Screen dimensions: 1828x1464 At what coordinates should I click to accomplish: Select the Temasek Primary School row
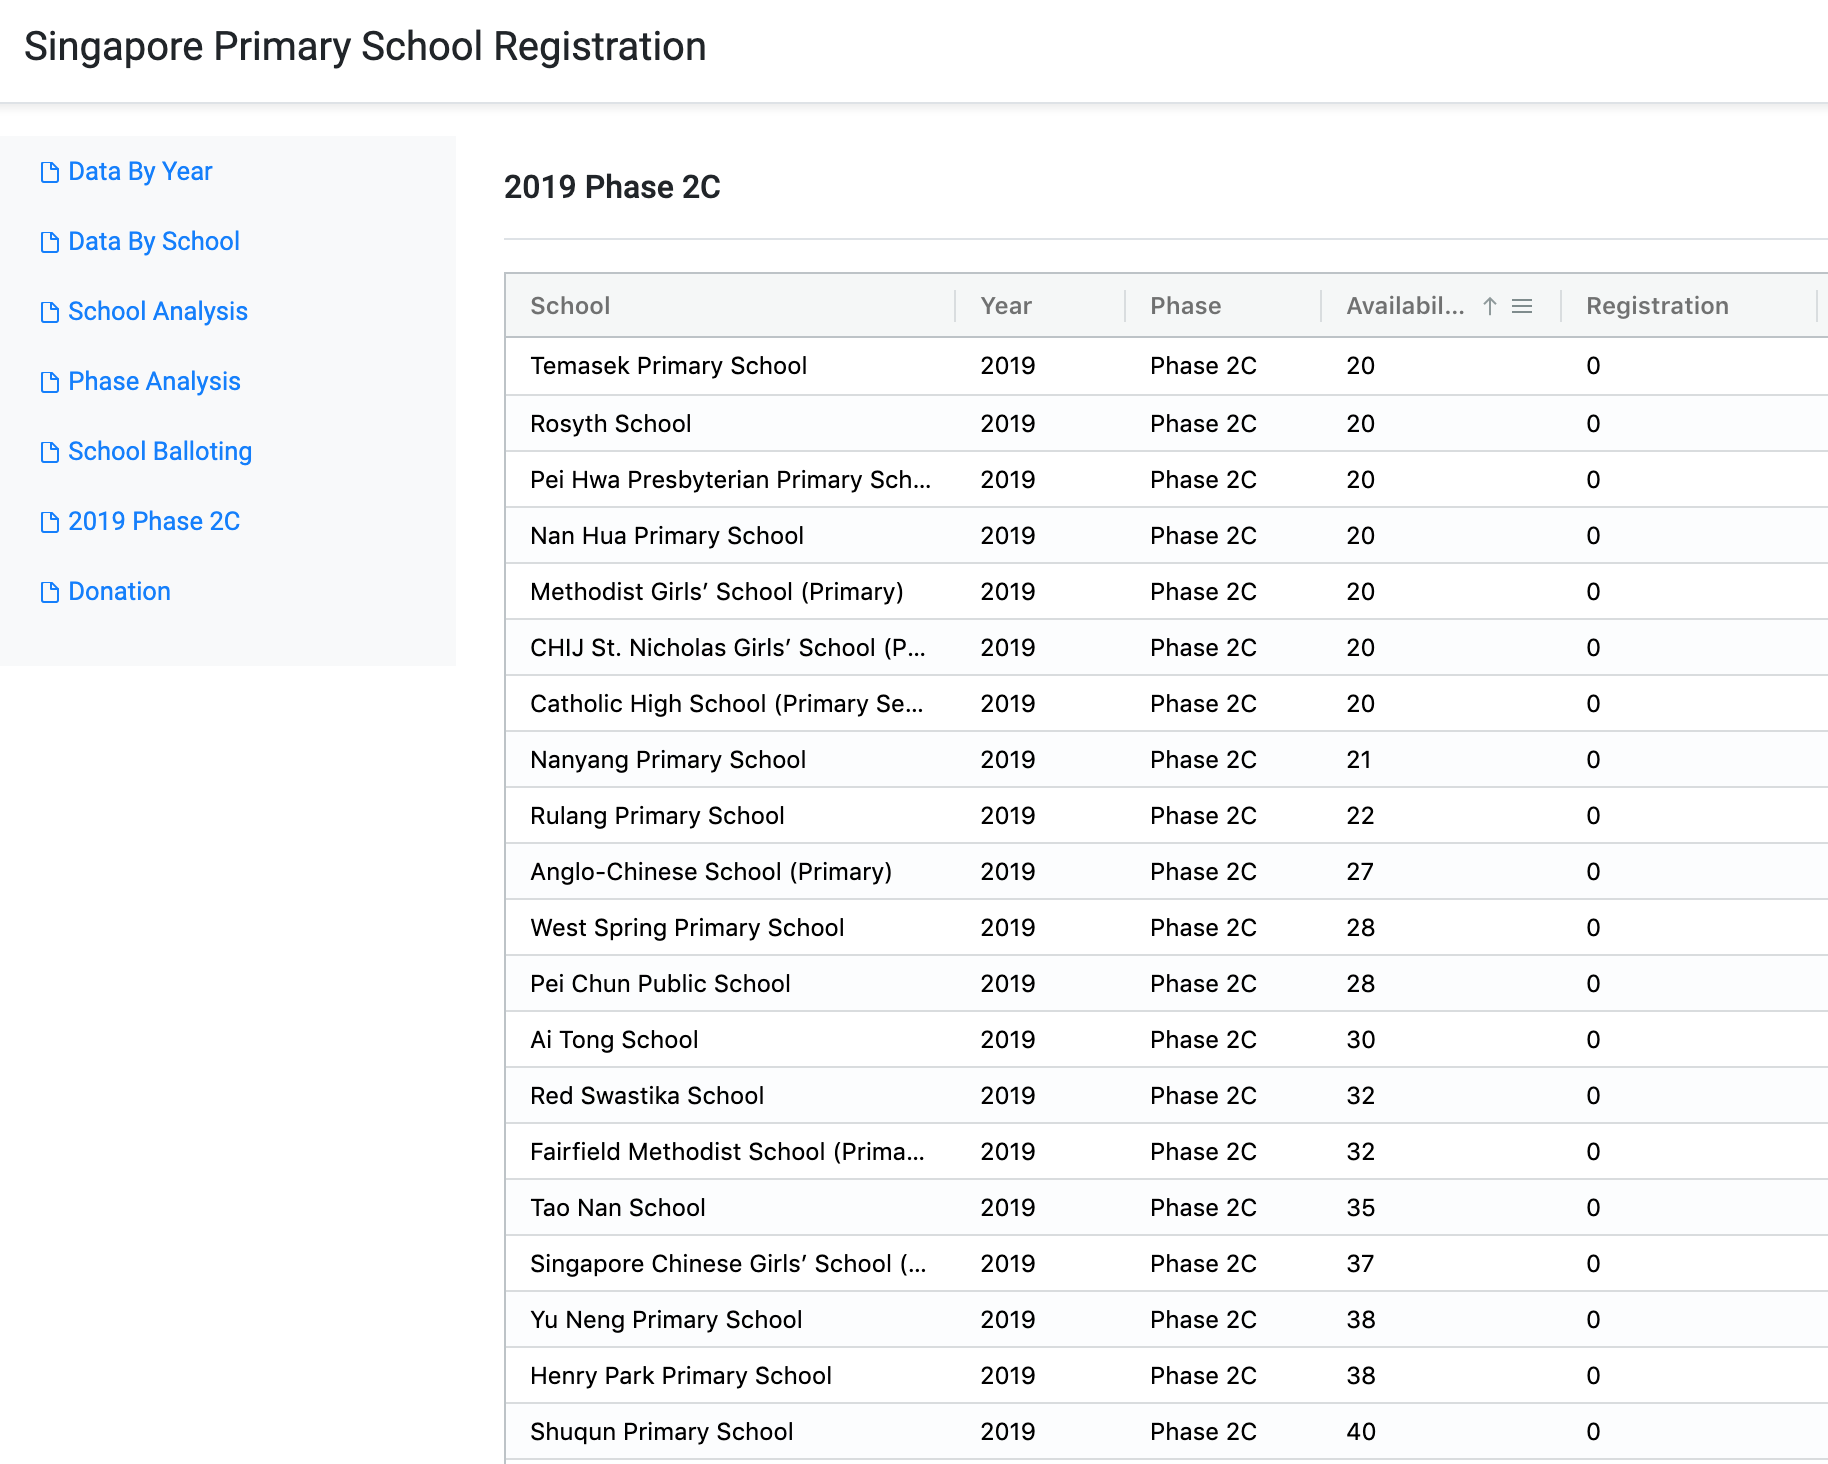click(668, 366)
